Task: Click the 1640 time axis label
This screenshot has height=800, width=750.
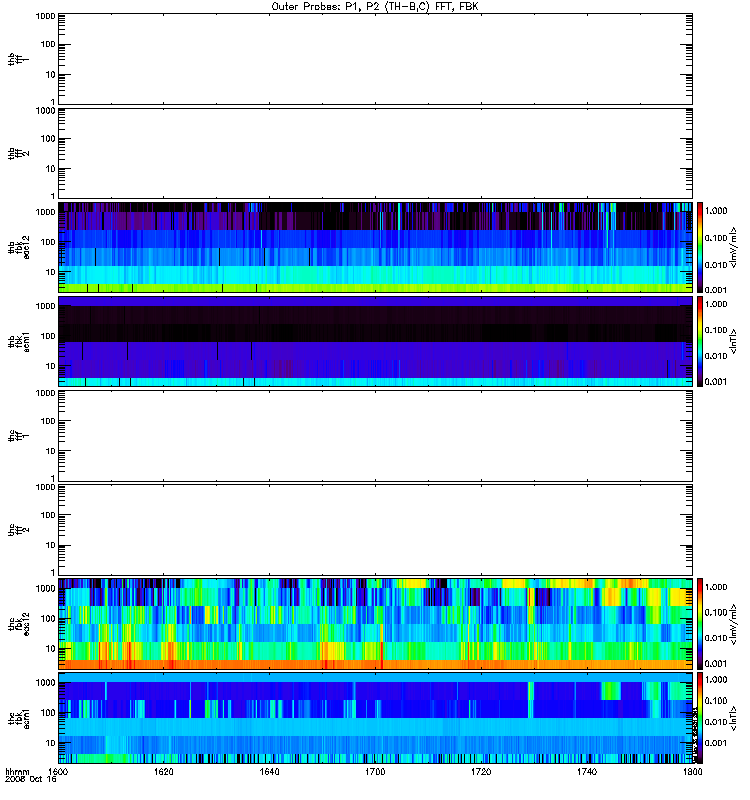Action: [269, 772]
